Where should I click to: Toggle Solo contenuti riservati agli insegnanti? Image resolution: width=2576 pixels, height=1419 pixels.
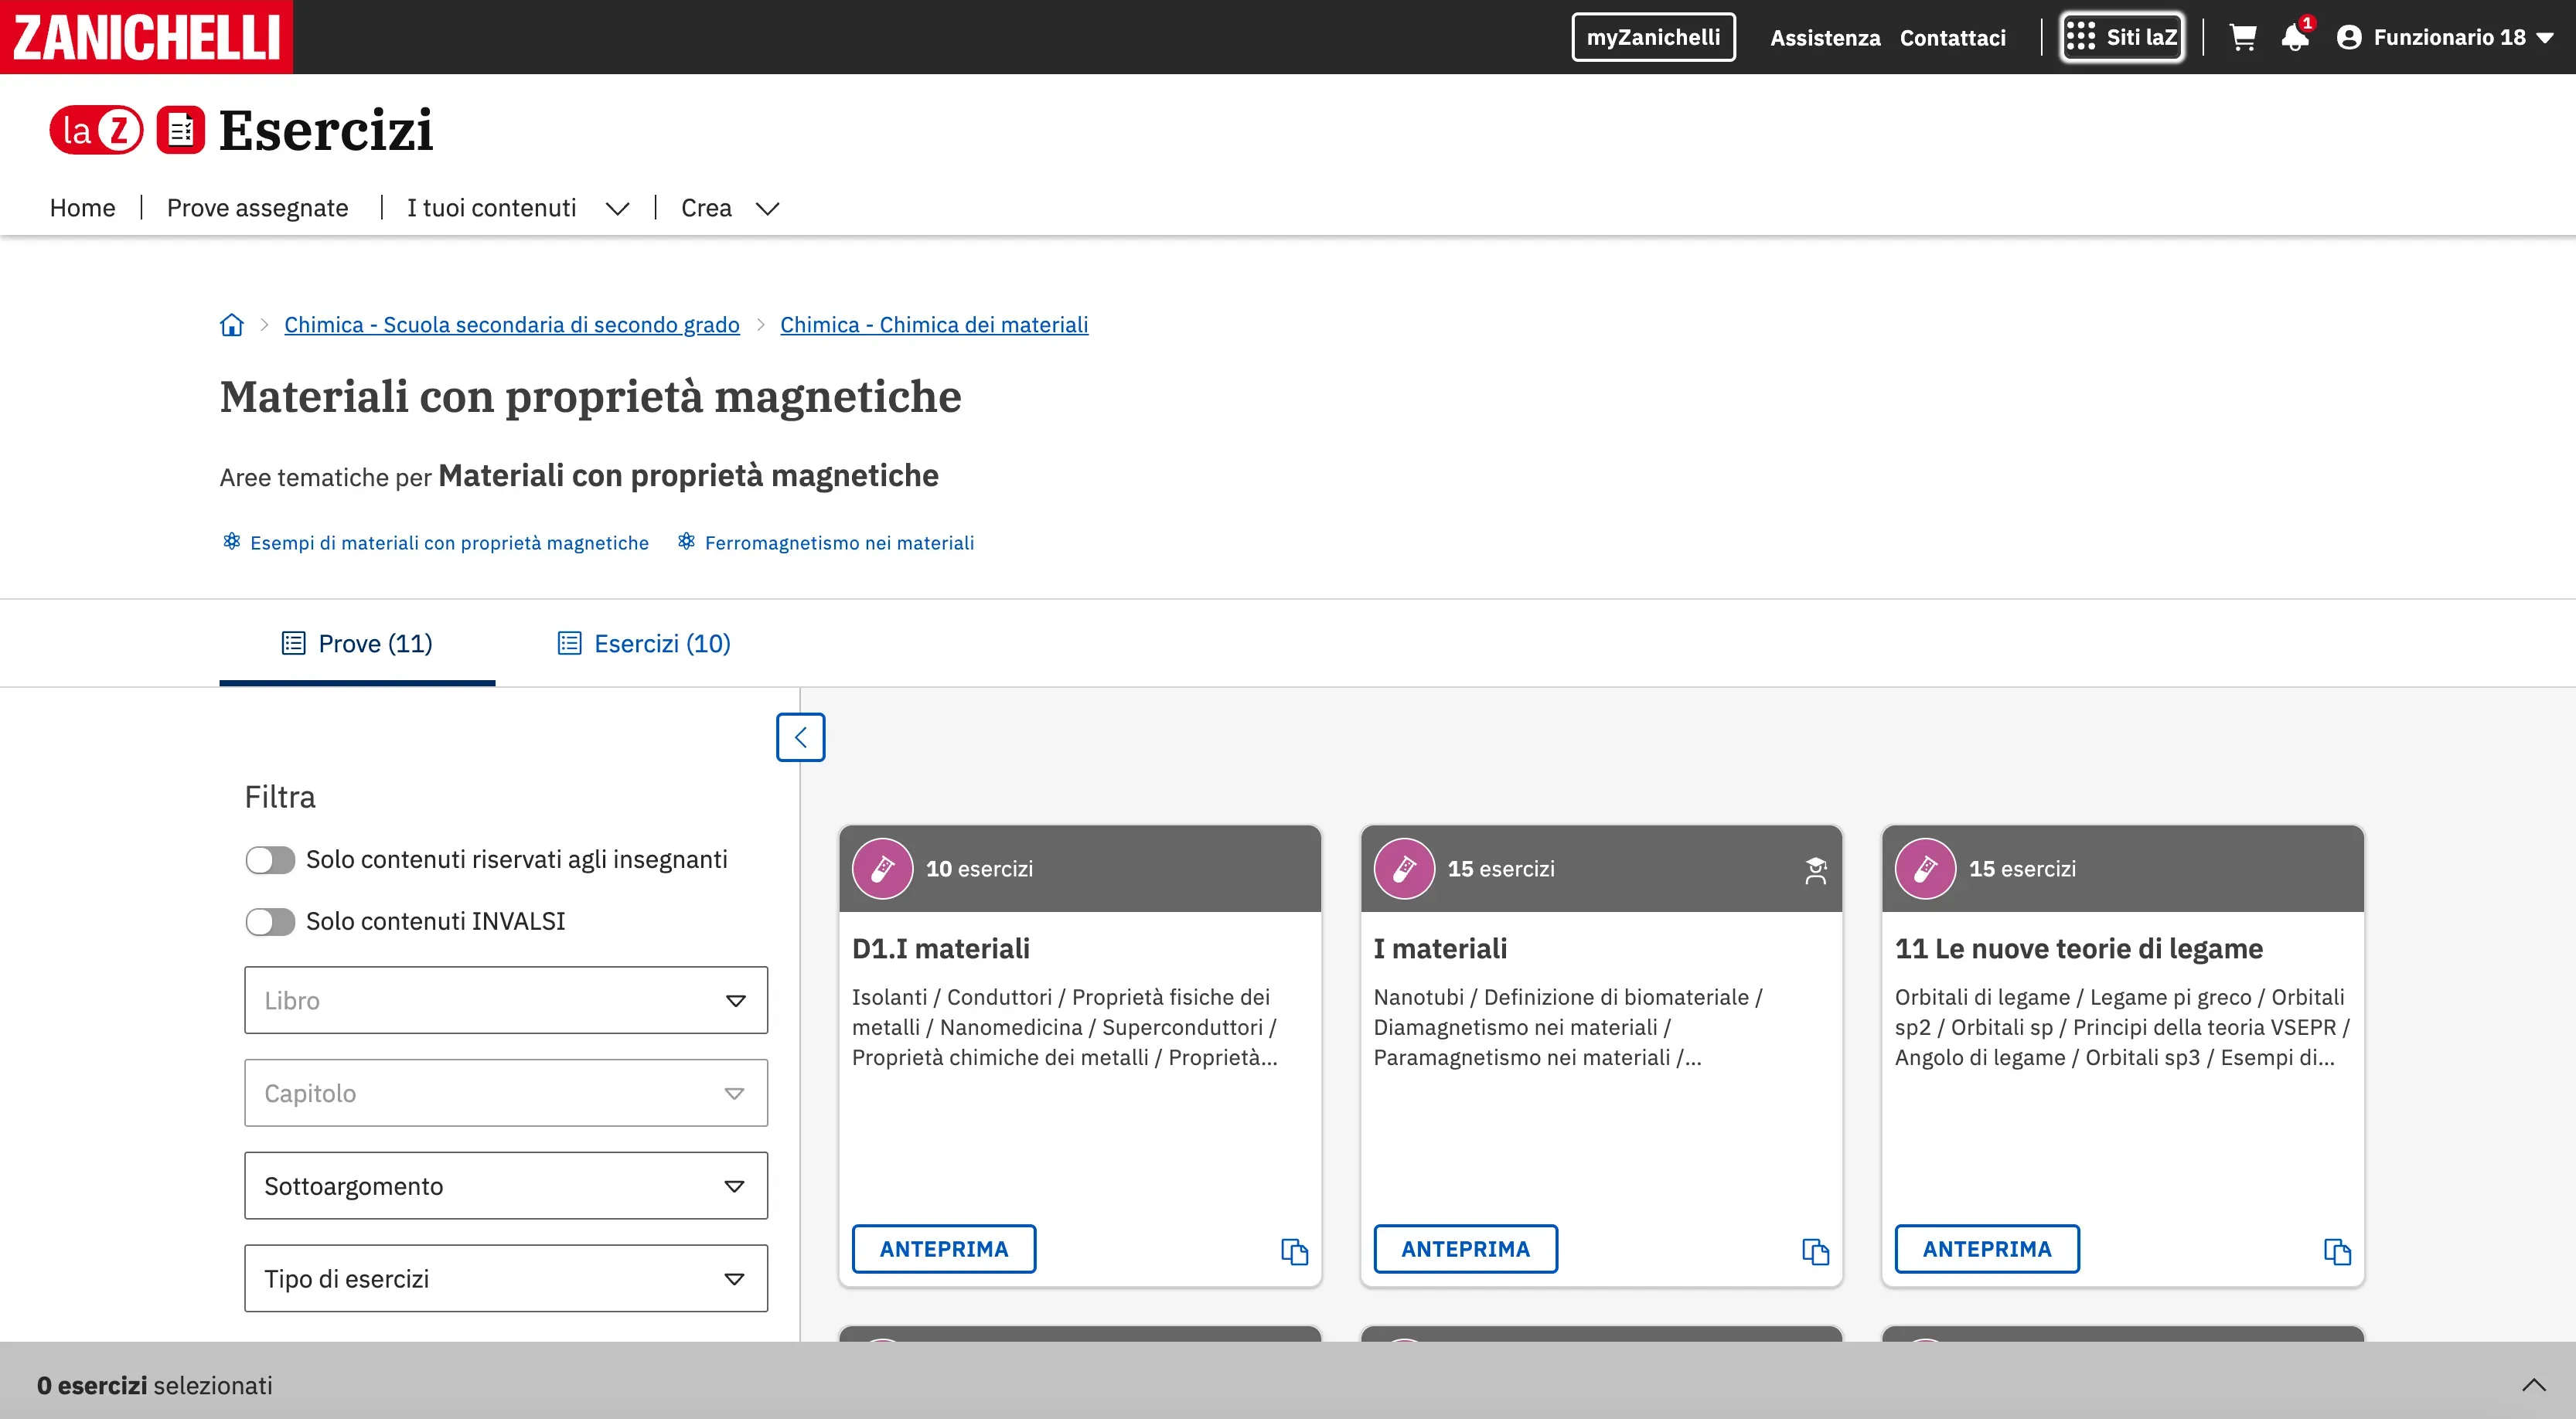270,860
